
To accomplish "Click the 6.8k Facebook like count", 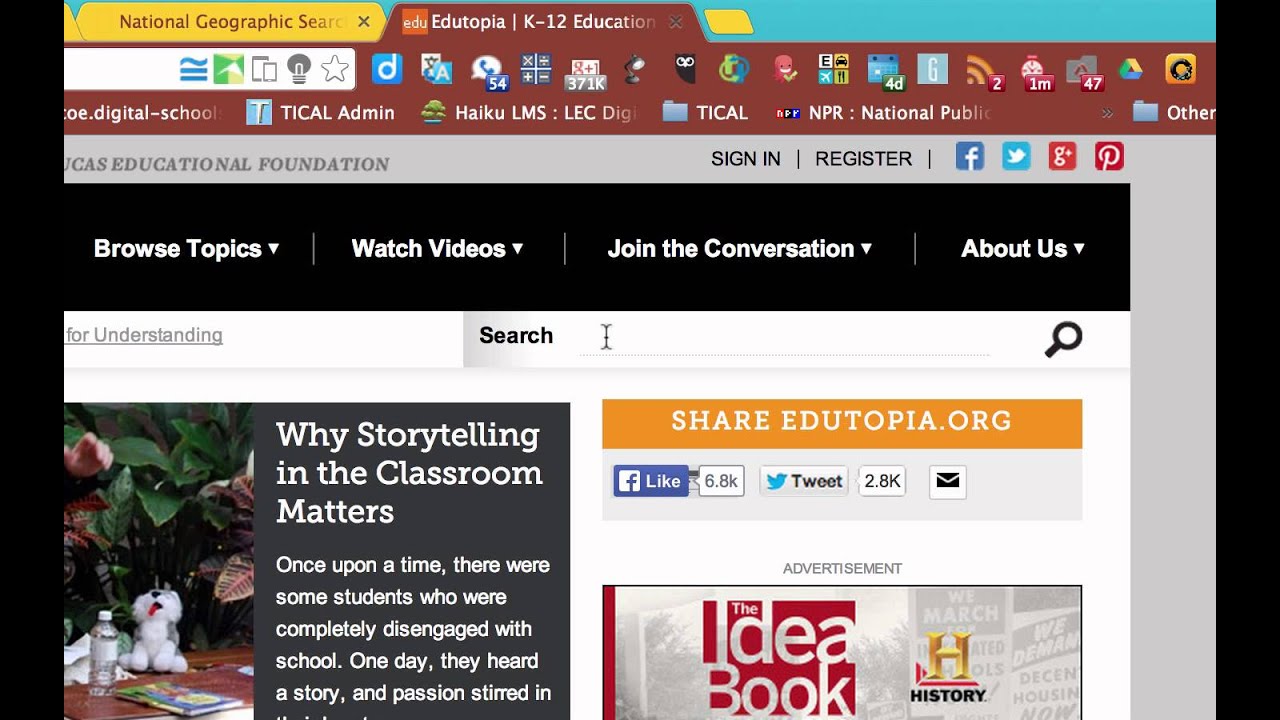I will click(x=721, y=481).
